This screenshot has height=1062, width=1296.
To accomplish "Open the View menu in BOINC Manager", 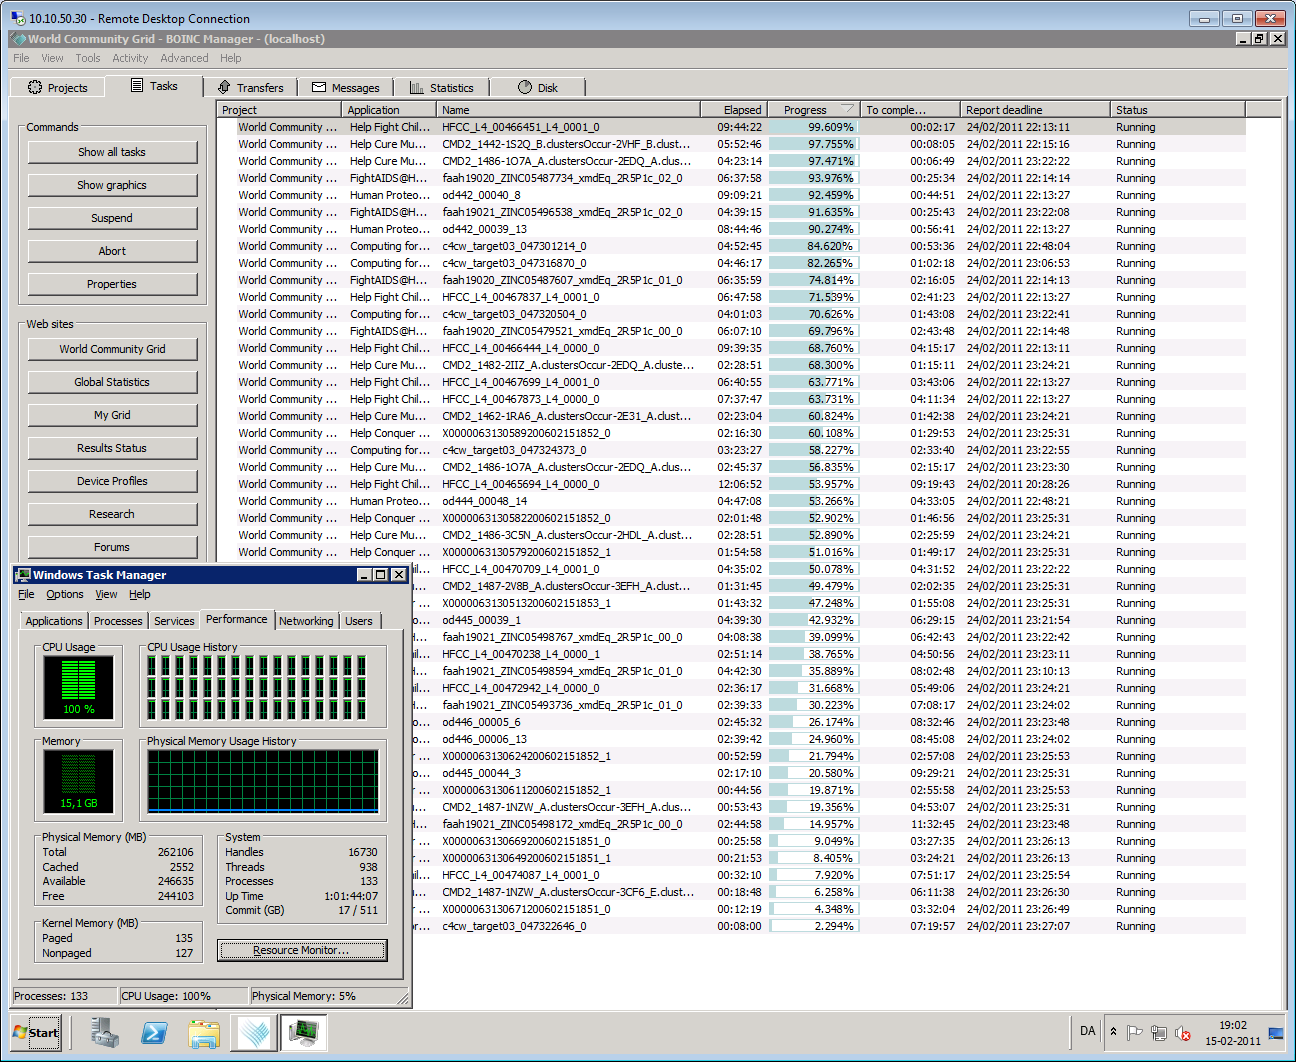I will click(x=52, y=58).
